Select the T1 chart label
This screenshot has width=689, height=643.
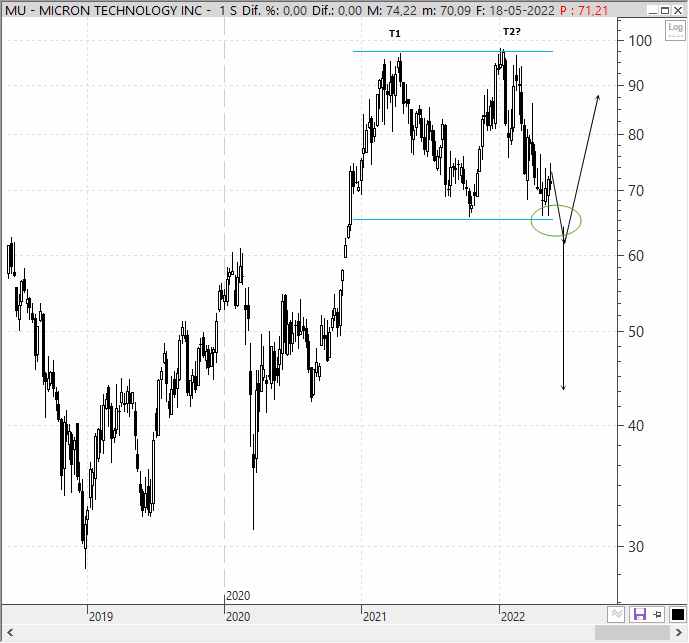tap(395, 33)
